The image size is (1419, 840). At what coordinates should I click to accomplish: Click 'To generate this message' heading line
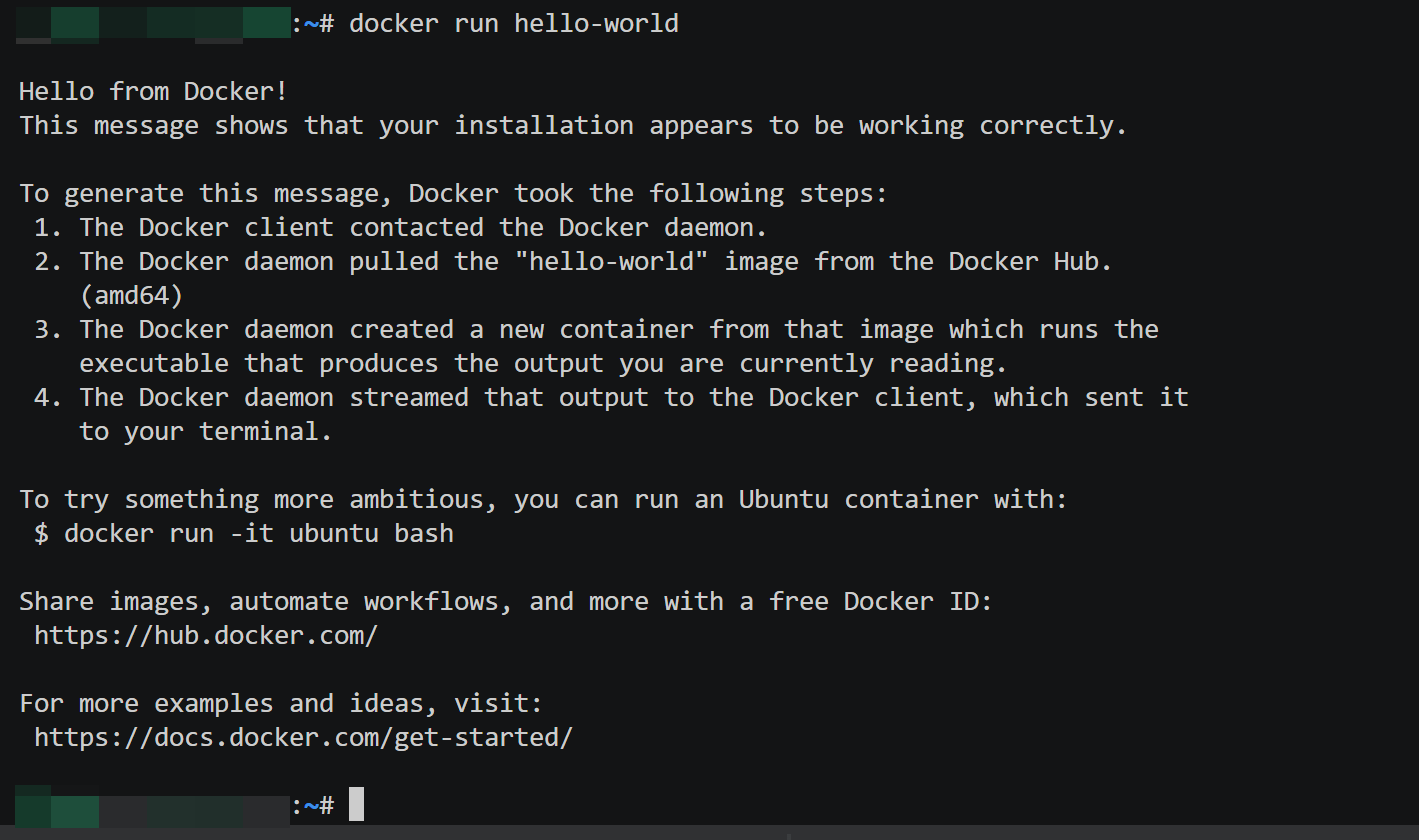click(x=454, y=193)
